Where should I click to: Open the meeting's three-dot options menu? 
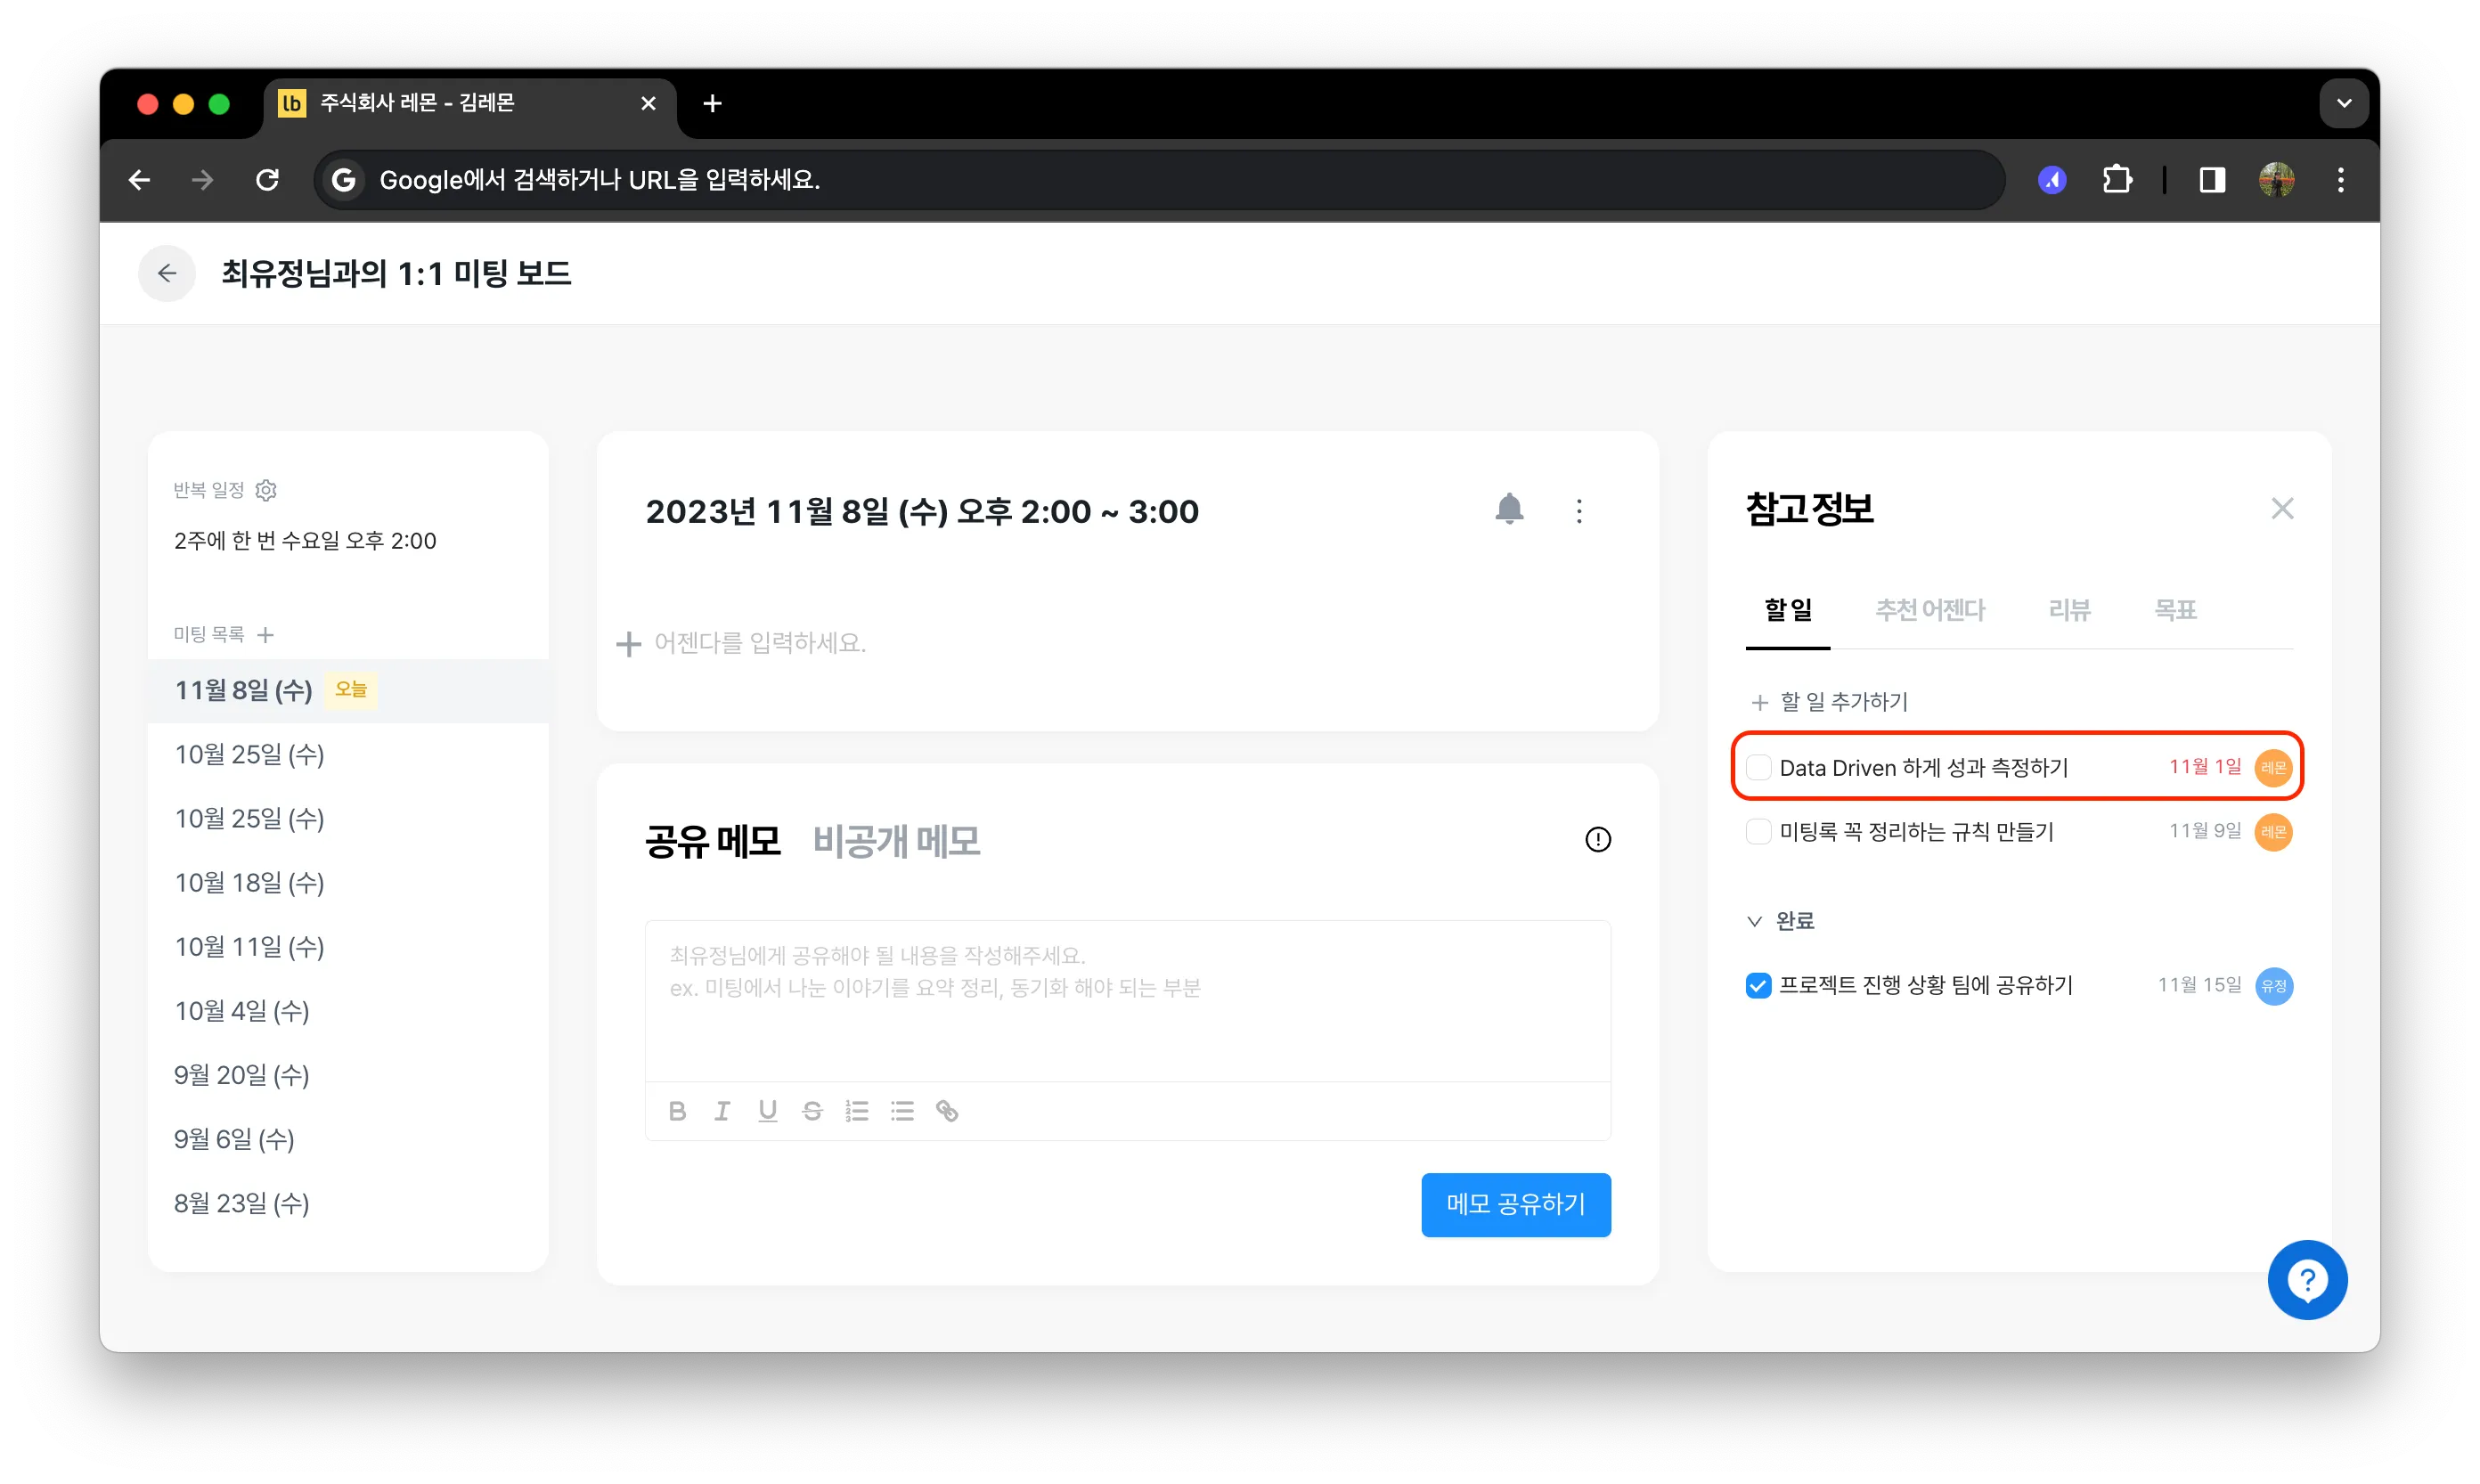(x=1579, y=511)
